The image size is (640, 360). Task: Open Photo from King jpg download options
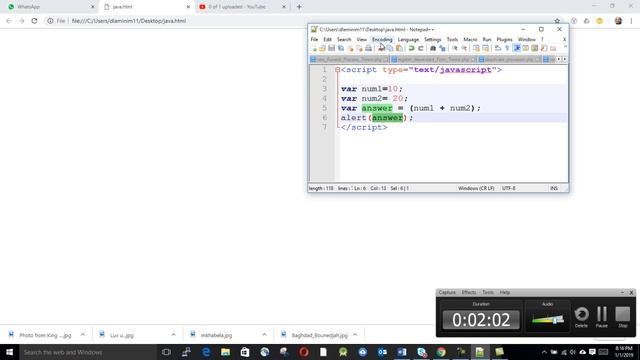click(83, 335)
